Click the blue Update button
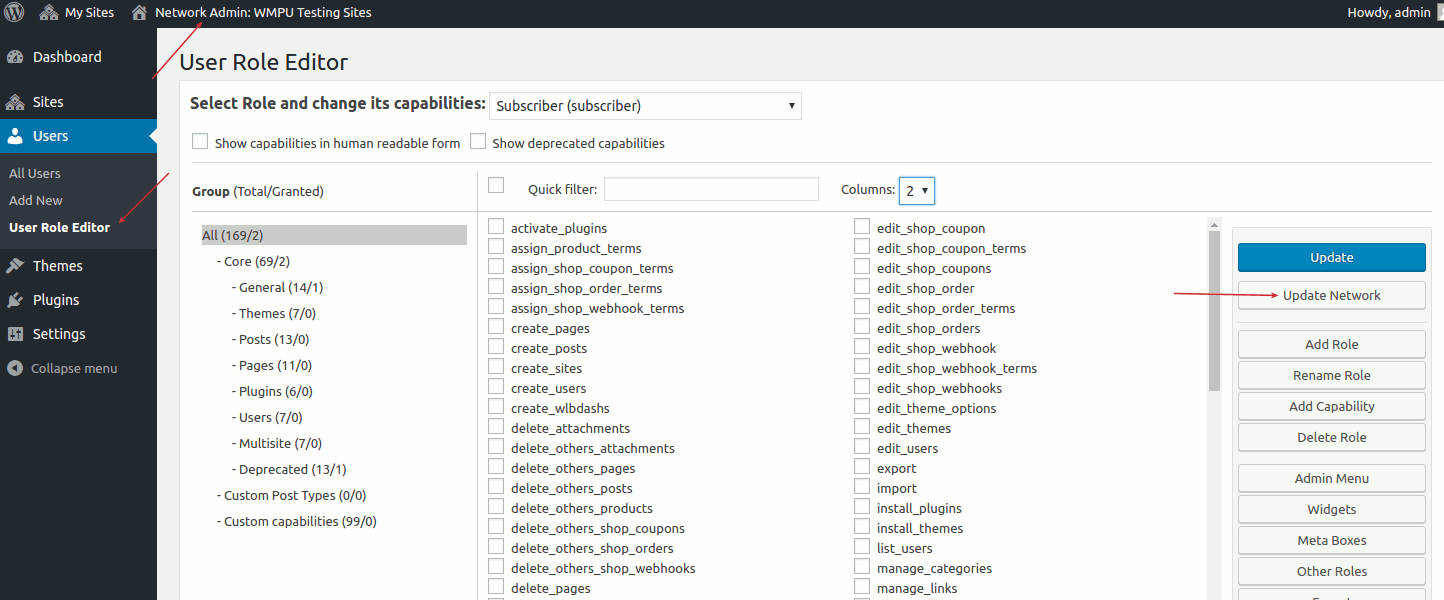The height and width of the screenshot is (600, 1444). [x=1331, y=257]
